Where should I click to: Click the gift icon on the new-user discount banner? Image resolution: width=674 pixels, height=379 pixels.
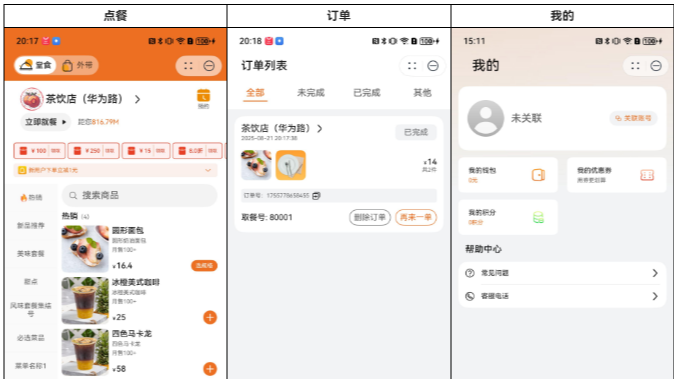(22, 170)
